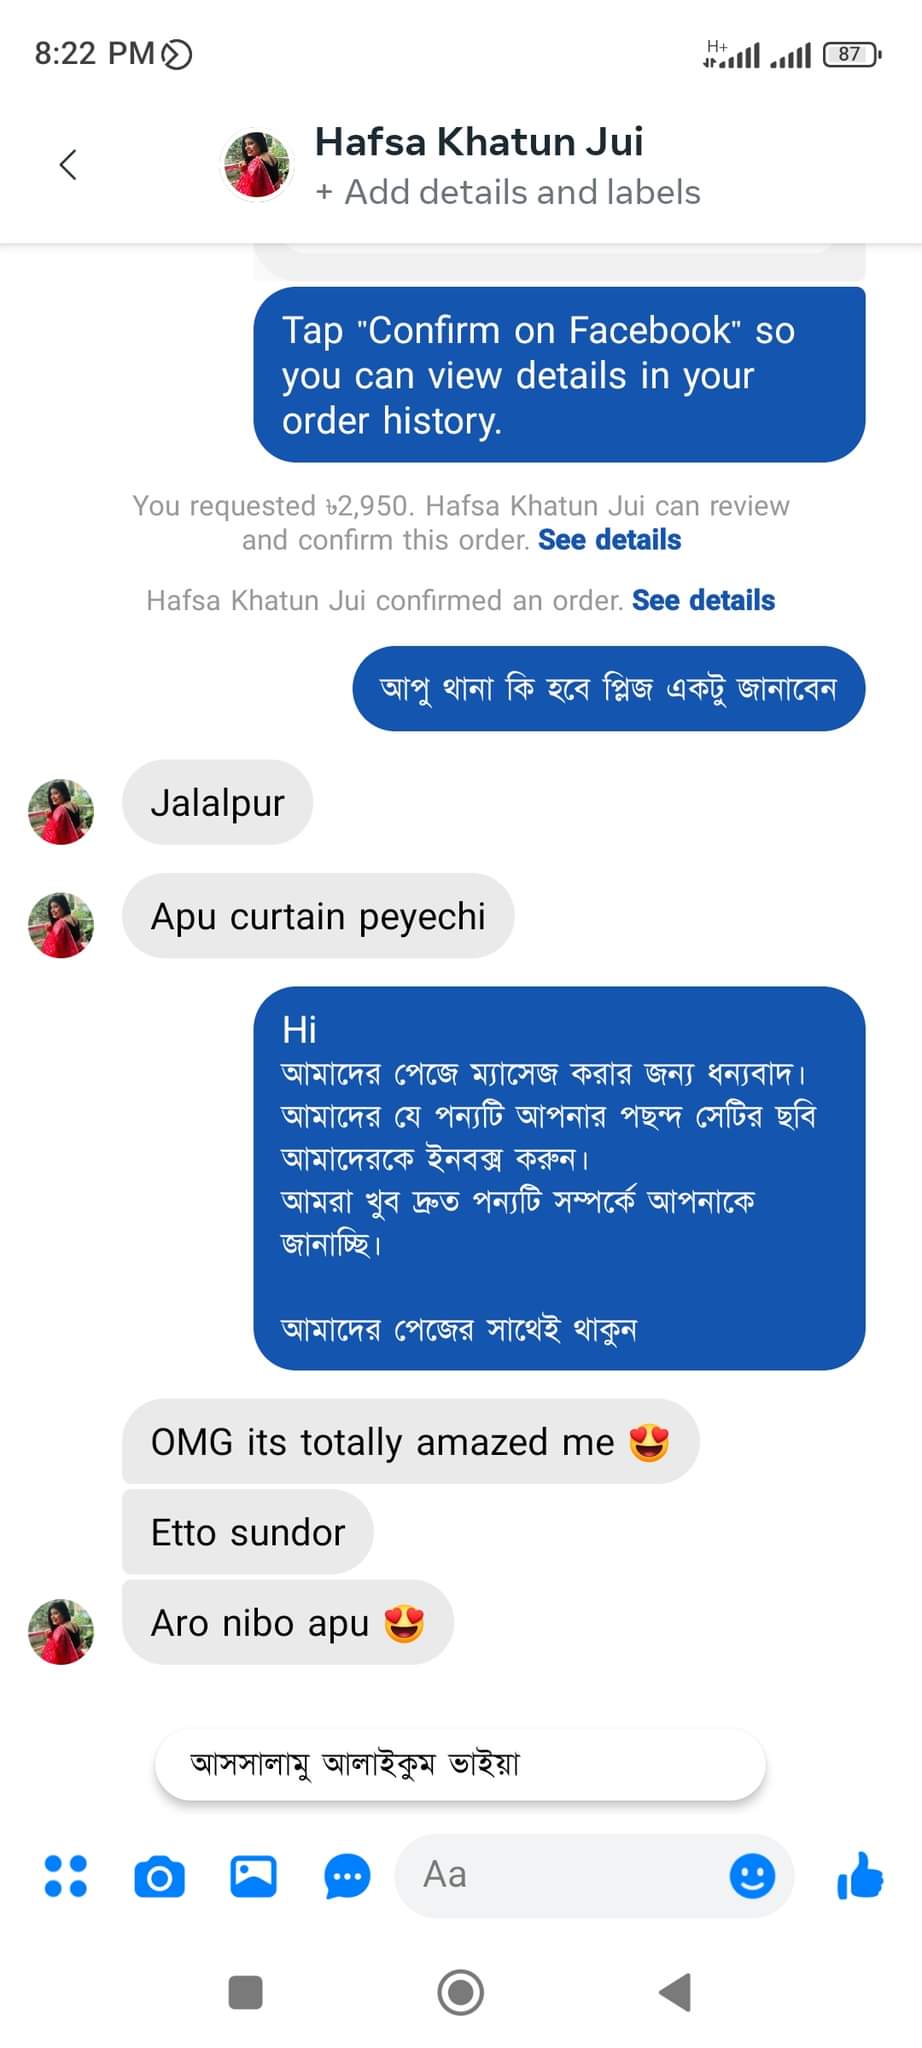This screenshot has width=922, height=2048.
Task: Tap Add details and labels
Action: tap(508, 192)
